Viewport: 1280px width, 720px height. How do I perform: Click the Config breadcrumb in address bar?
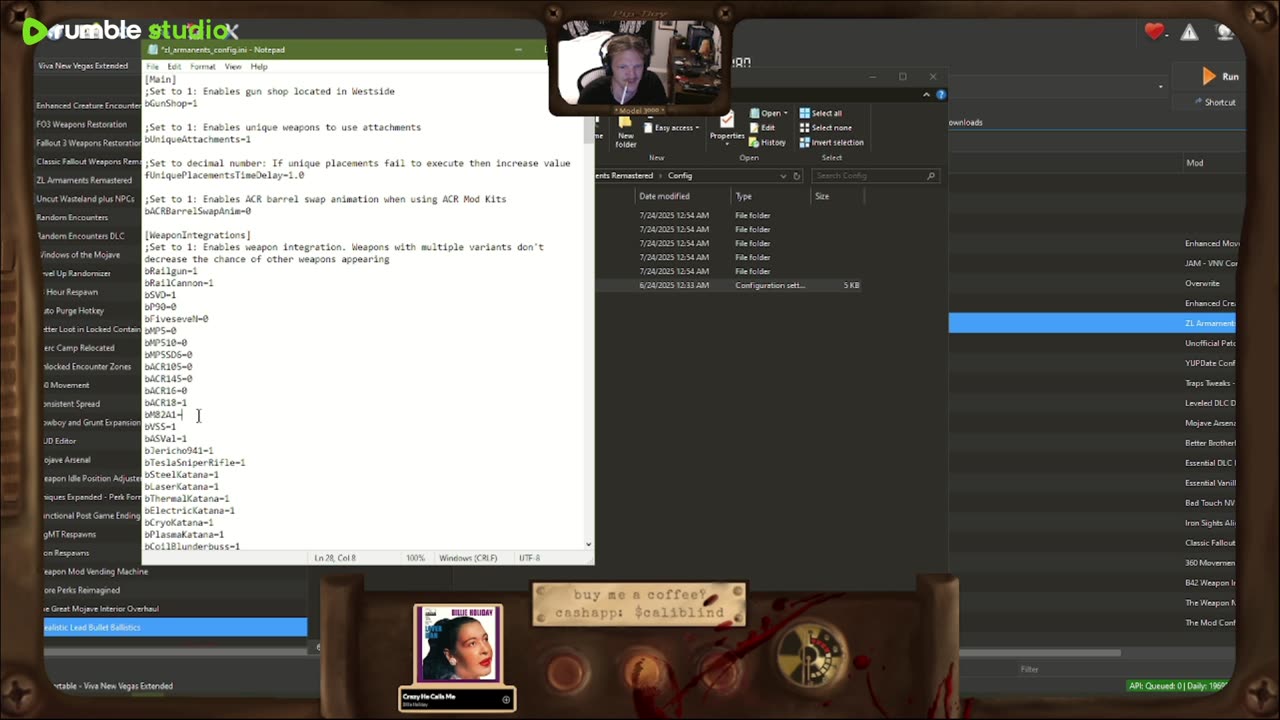click(x=679, y=176)
